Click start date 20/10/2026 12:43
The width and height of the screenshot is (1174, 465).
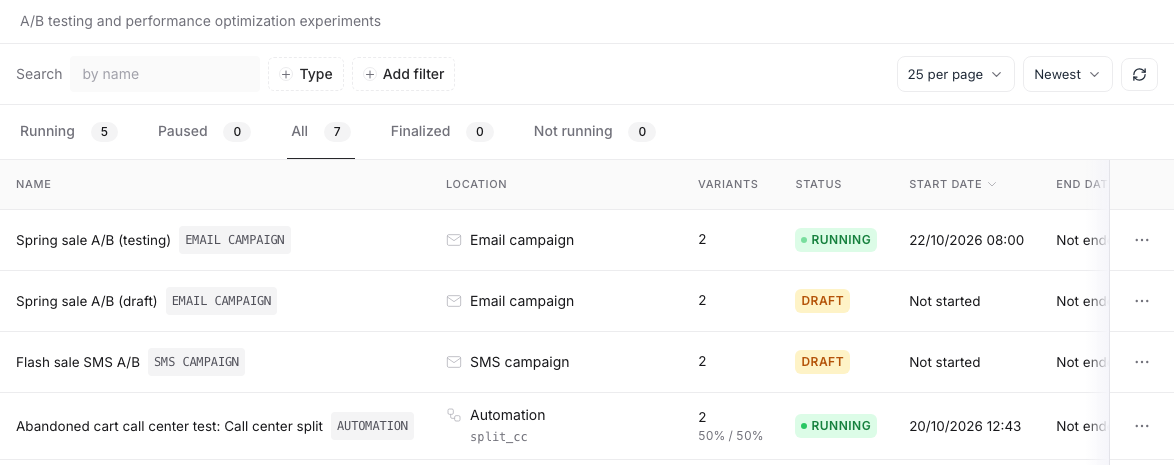[965, 426]
